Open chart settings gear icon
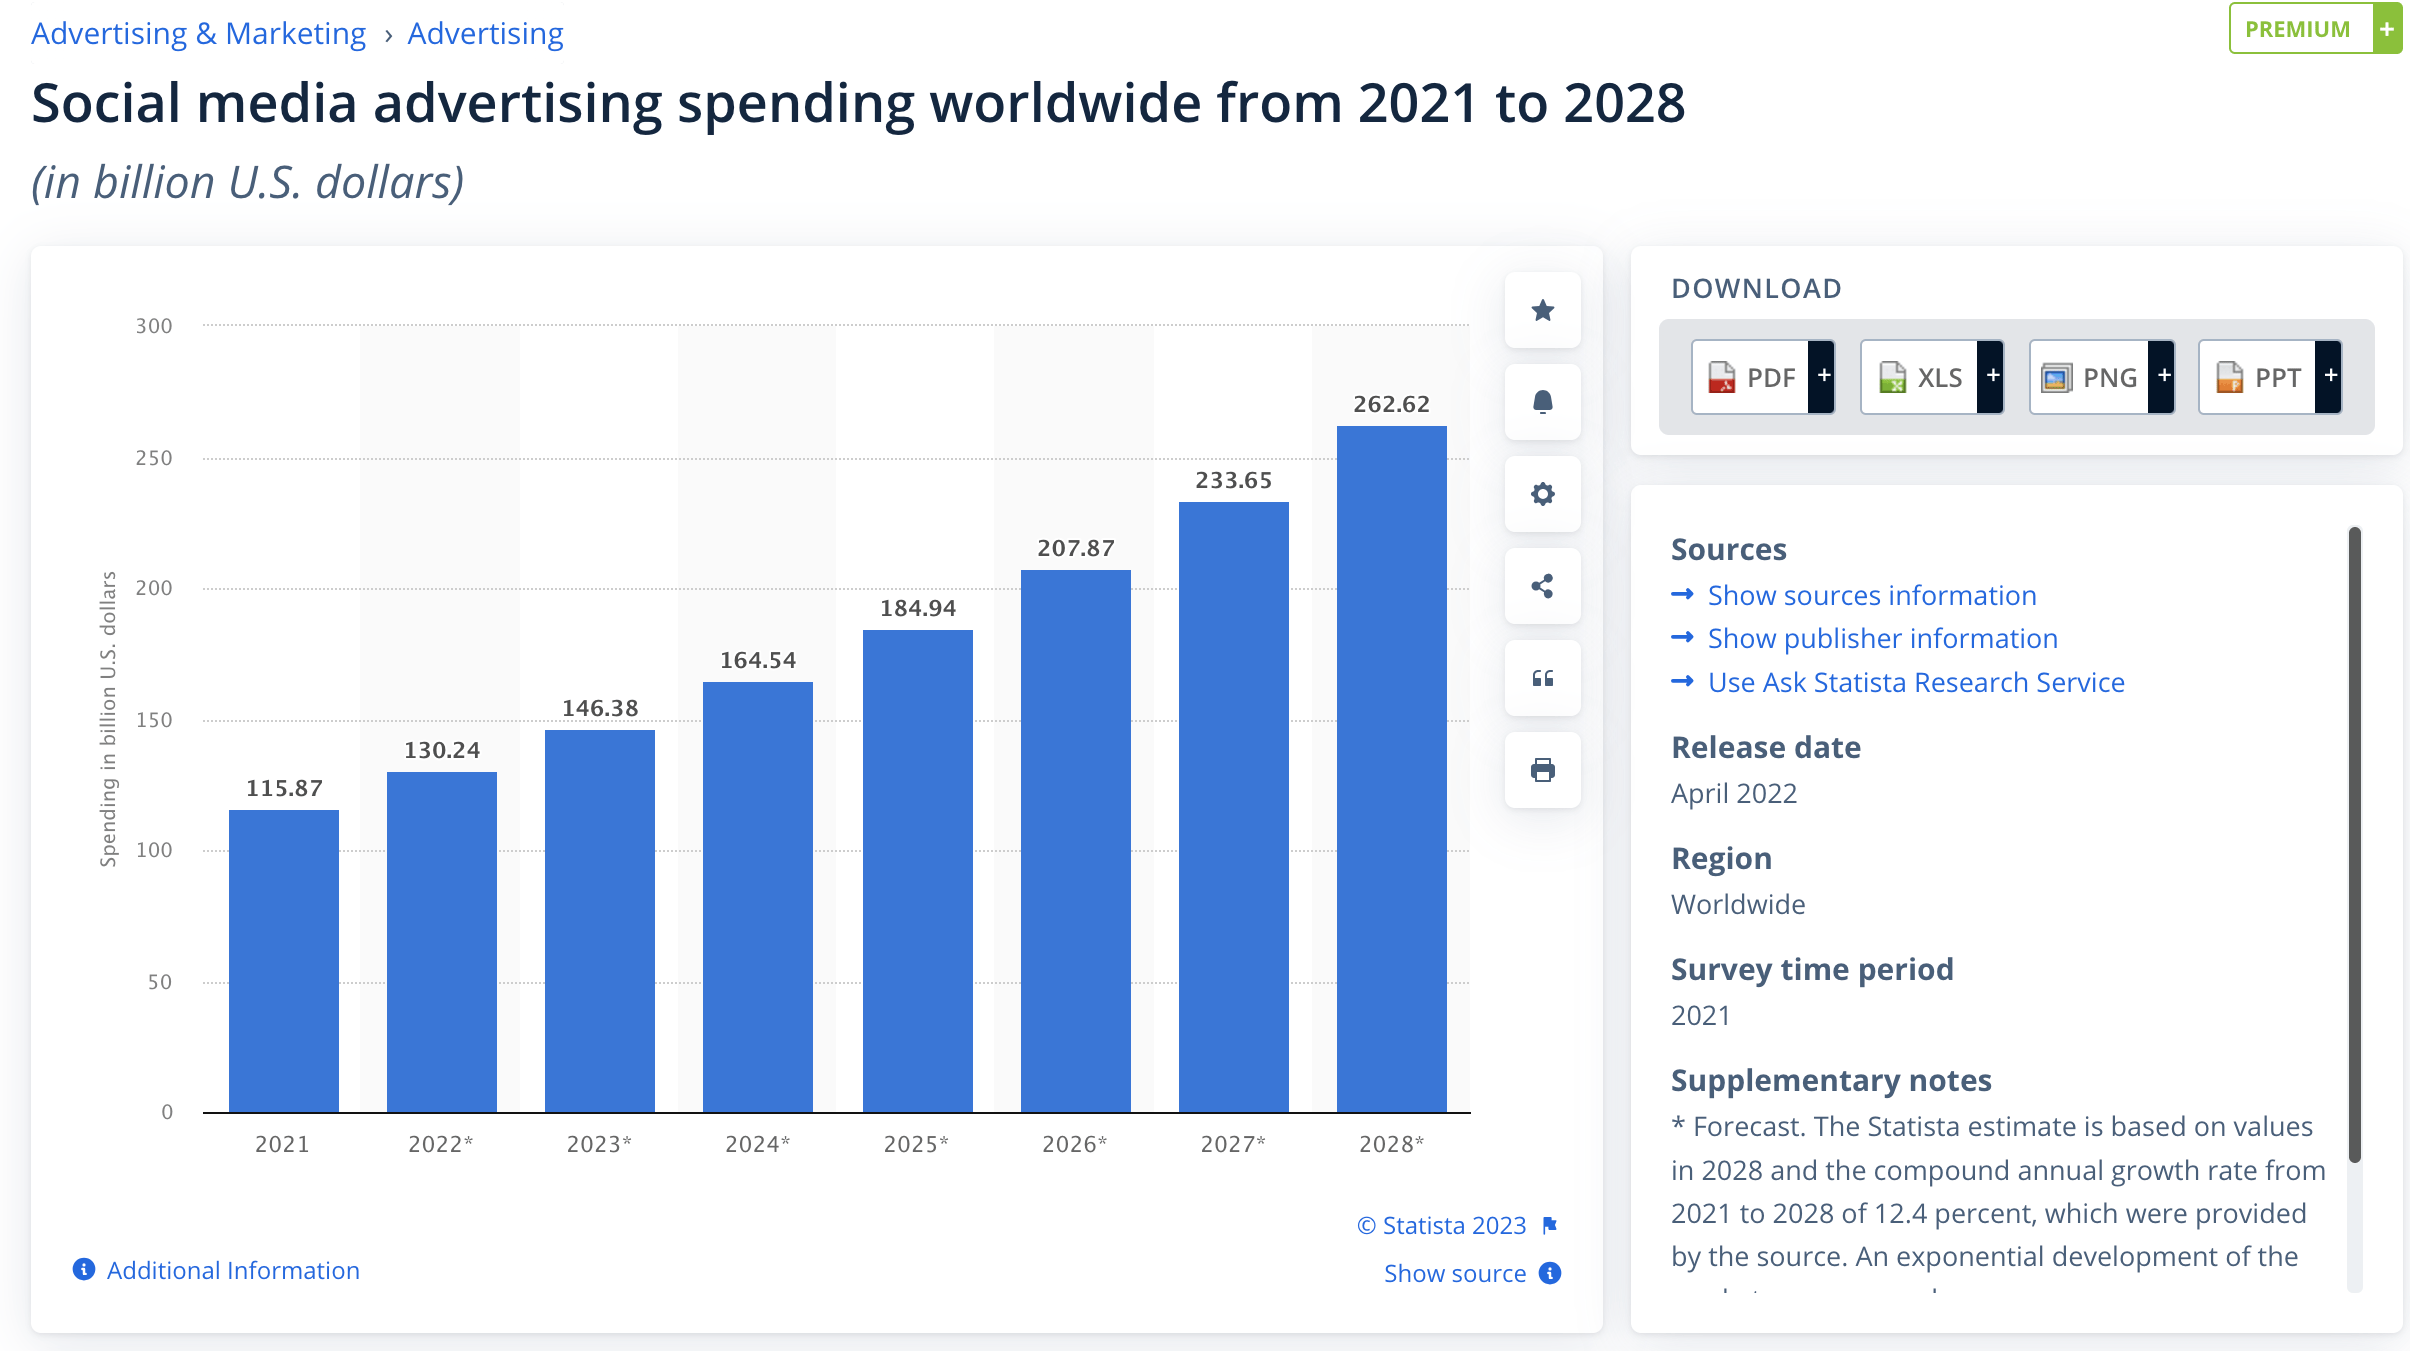The width and height of the screenshot is (2410, 1351). pos(1542,494)
